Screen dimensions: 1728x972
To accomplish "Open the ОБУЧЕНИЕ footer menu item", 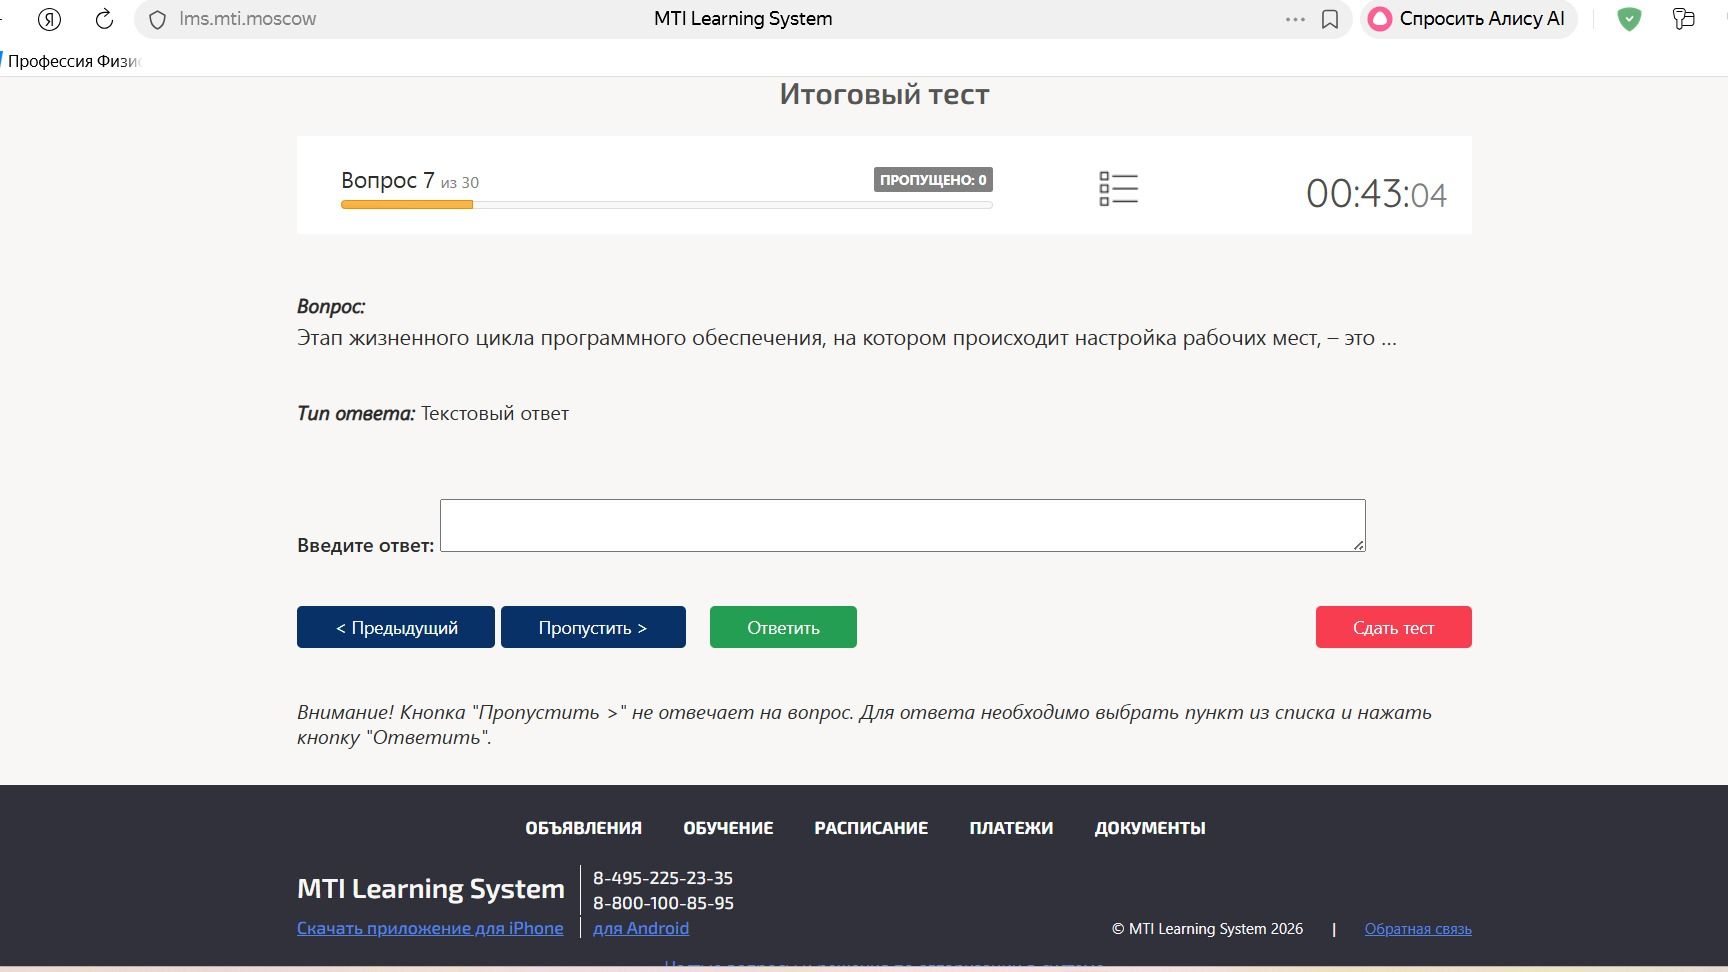I will [728, 828].
